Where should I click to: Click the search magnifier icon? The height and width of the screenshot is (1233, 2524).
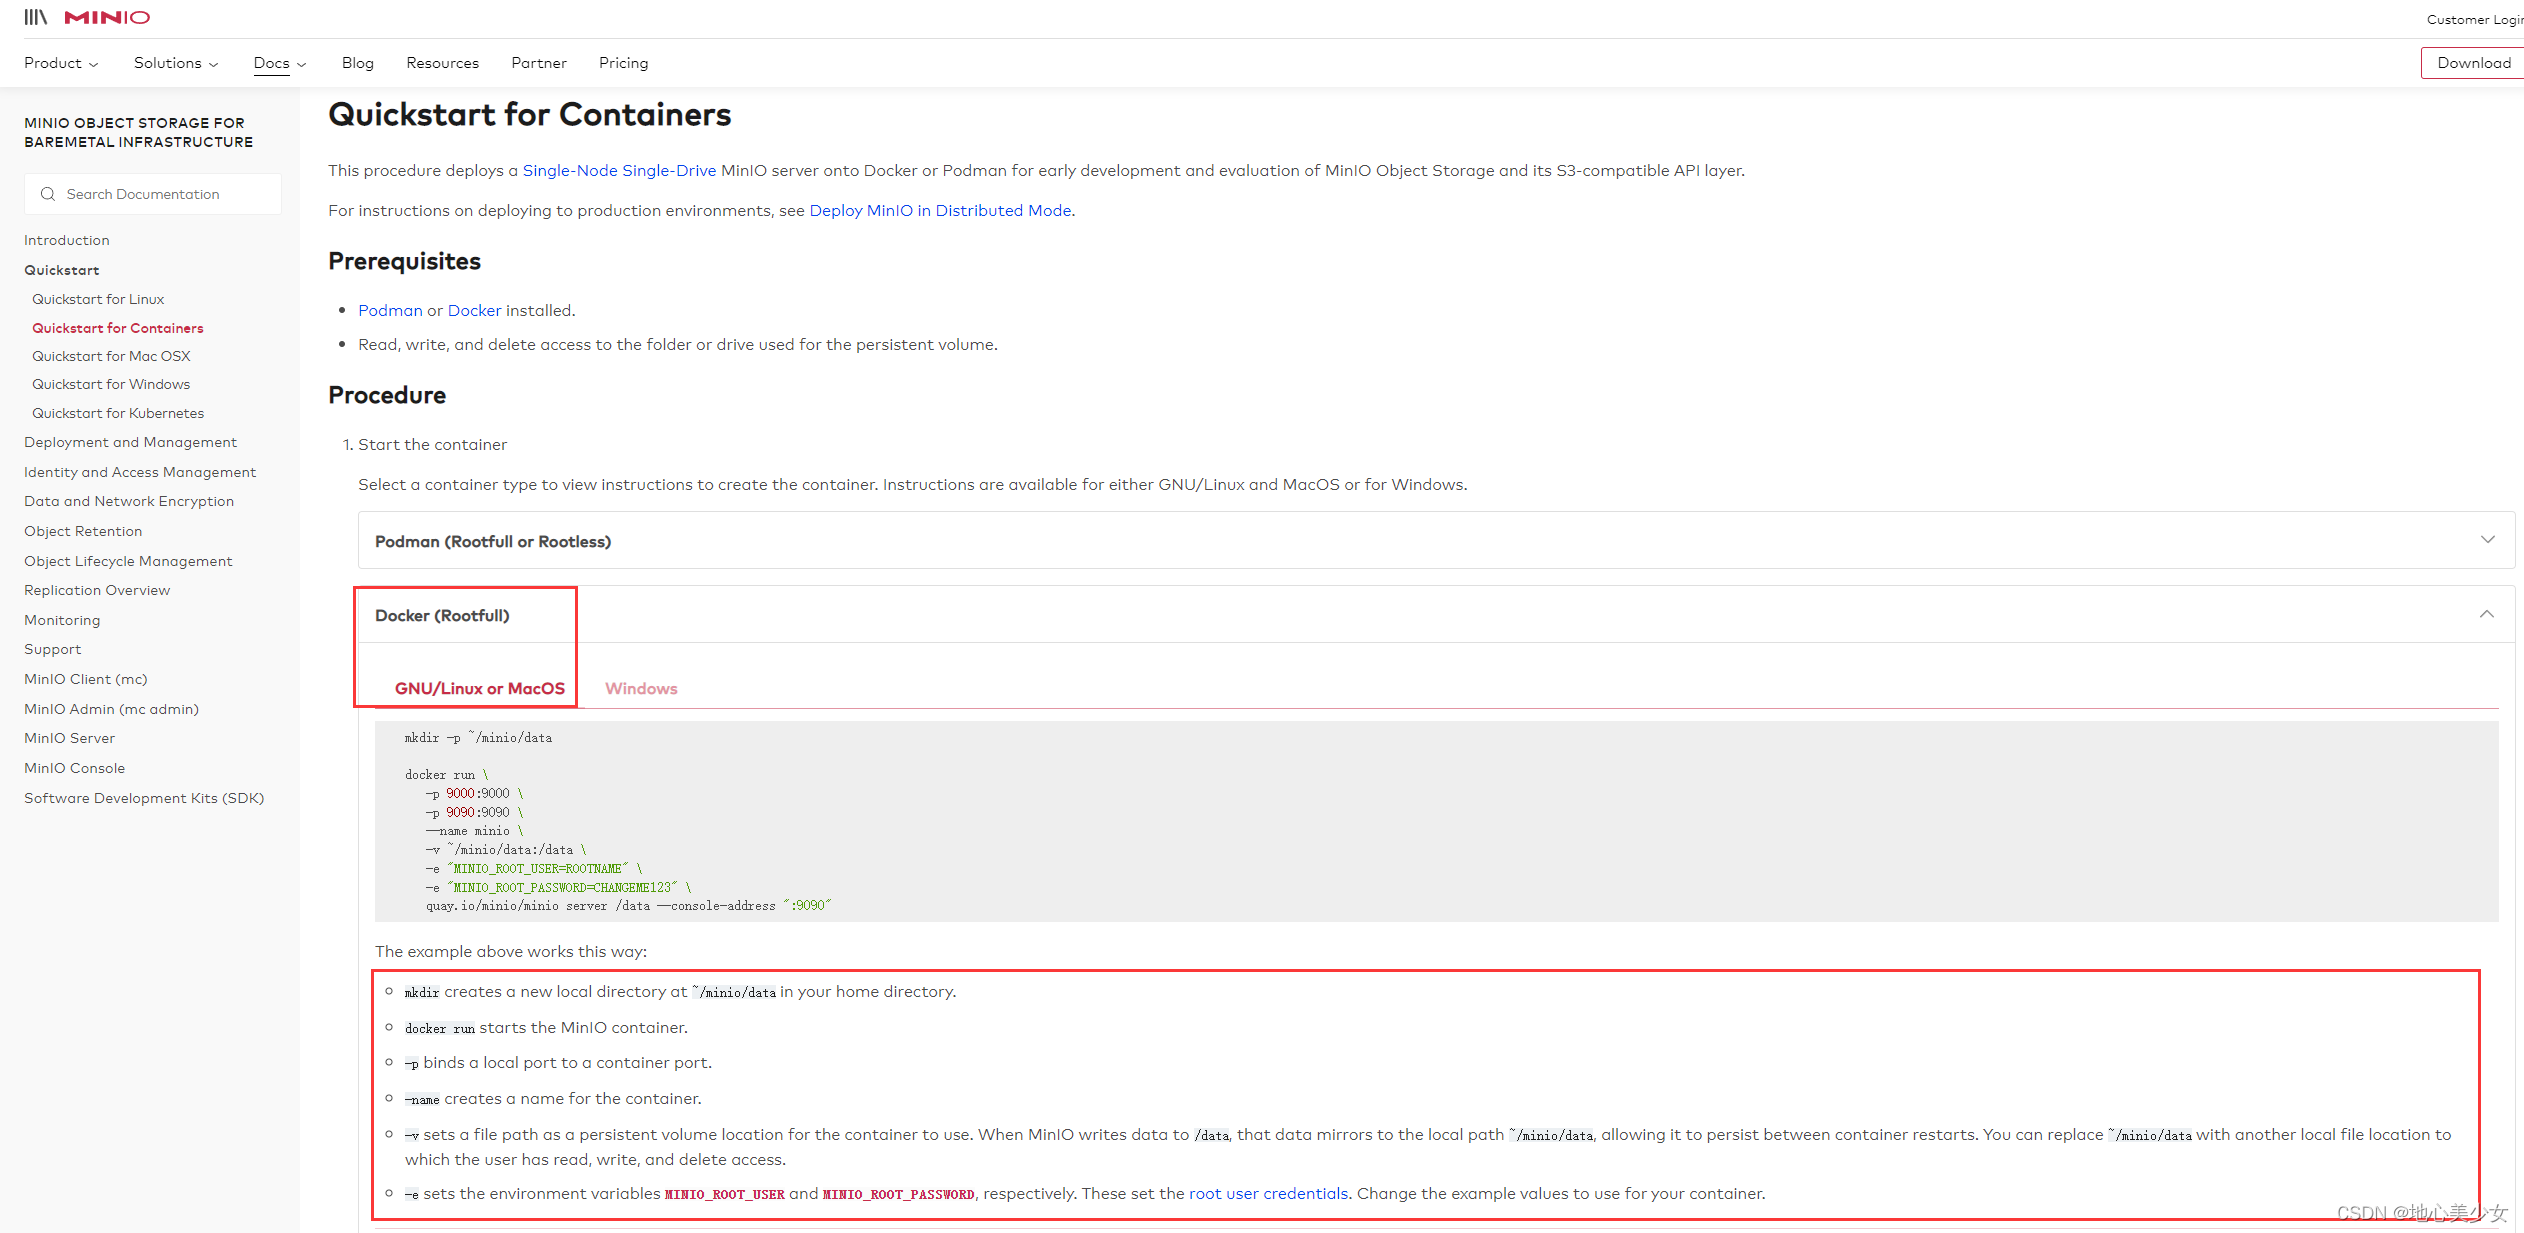pos(47,194)
